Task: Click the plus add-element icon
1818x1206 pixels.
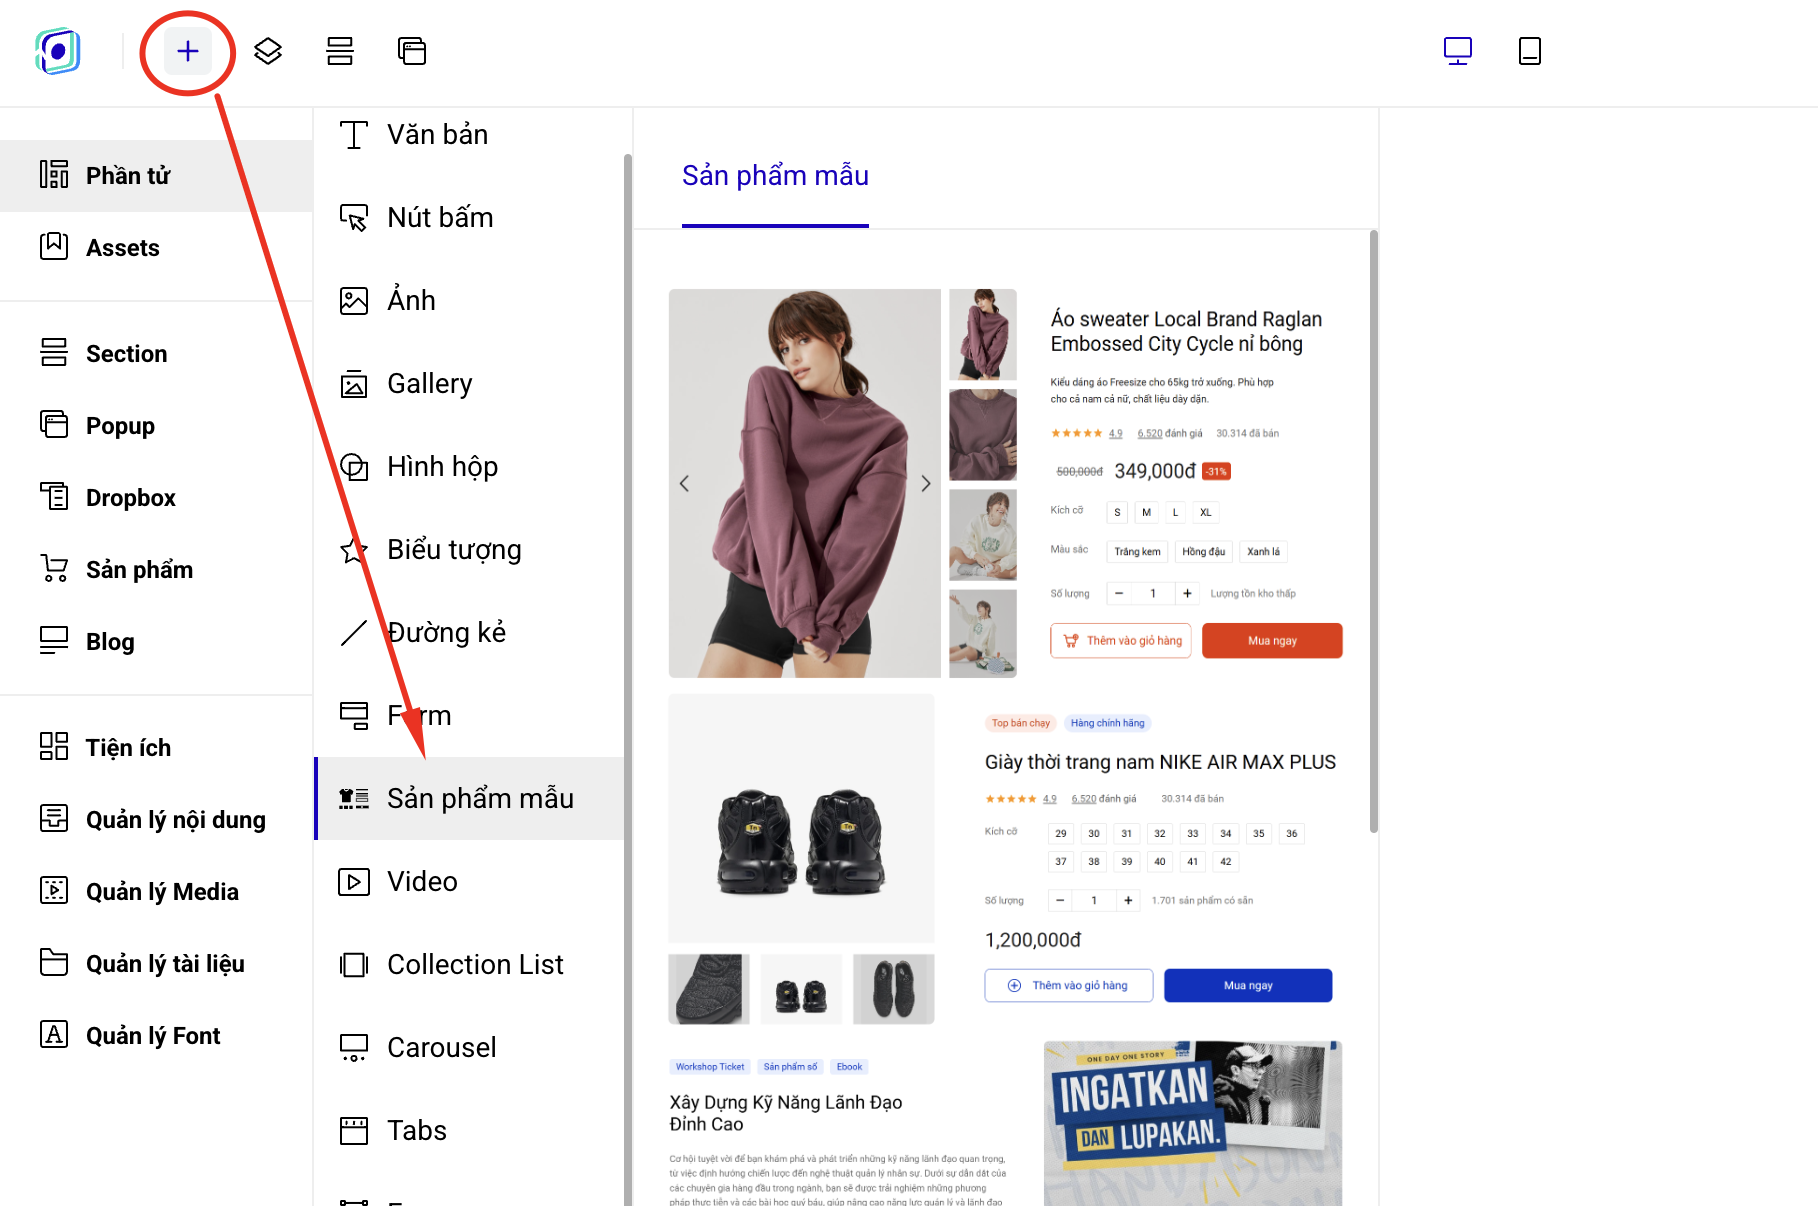Action: (x=188, y=51)
